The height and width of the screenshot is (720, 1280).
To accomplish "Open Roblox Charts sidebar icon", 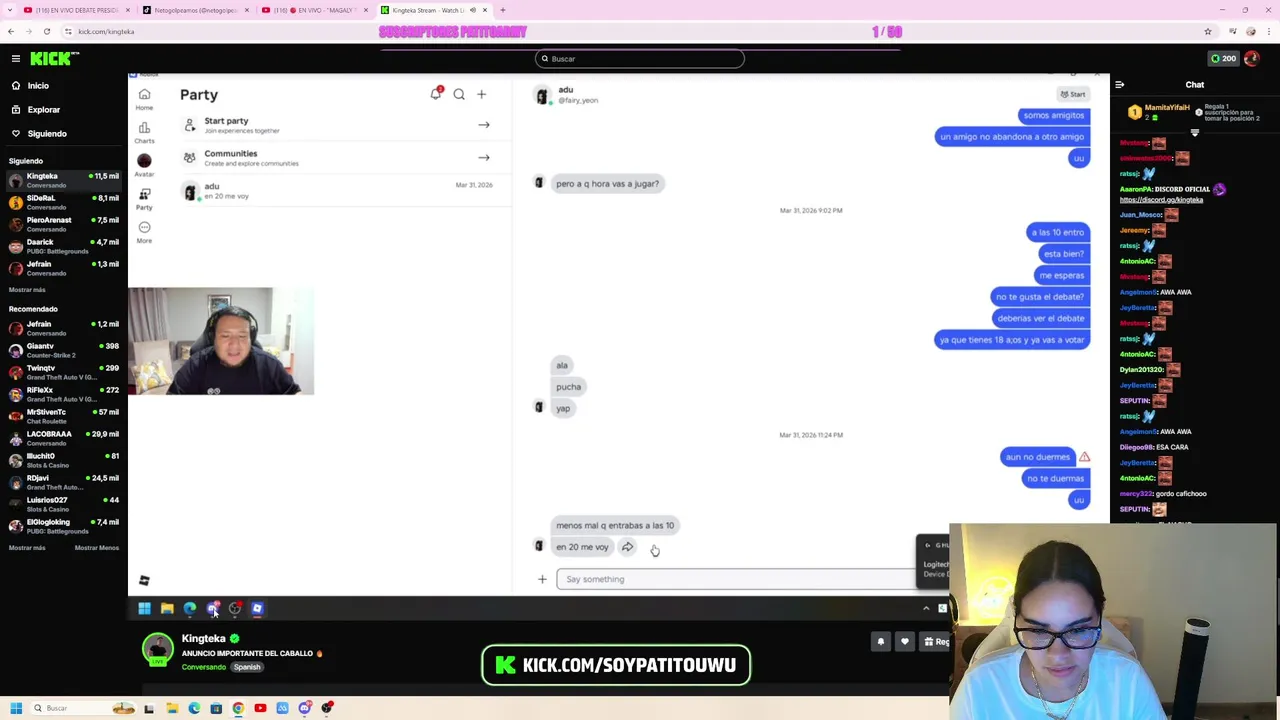I will click(144, 133).
